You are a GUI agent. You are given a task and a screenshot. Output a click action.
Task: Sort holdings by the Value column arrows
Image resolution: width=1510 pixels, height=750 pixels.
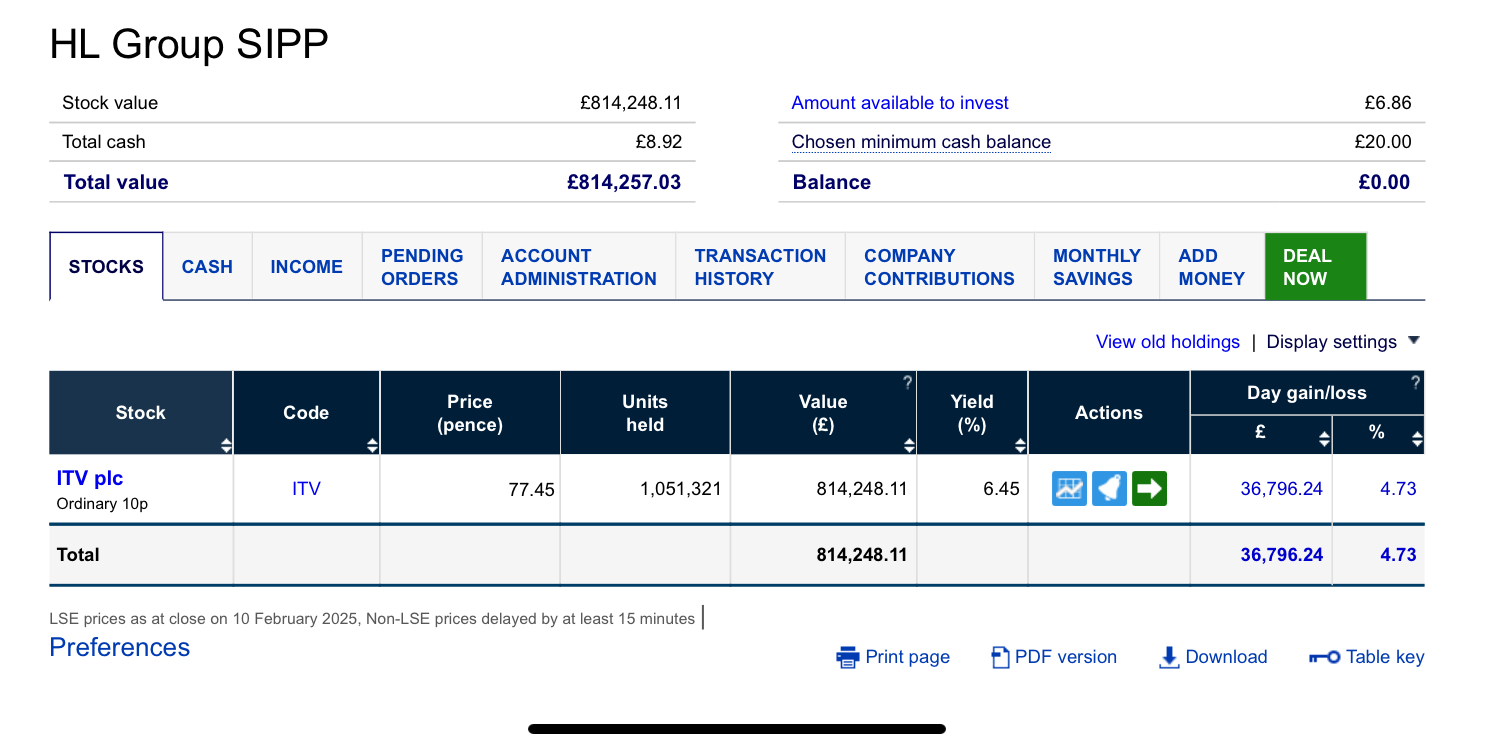point(909,445)
